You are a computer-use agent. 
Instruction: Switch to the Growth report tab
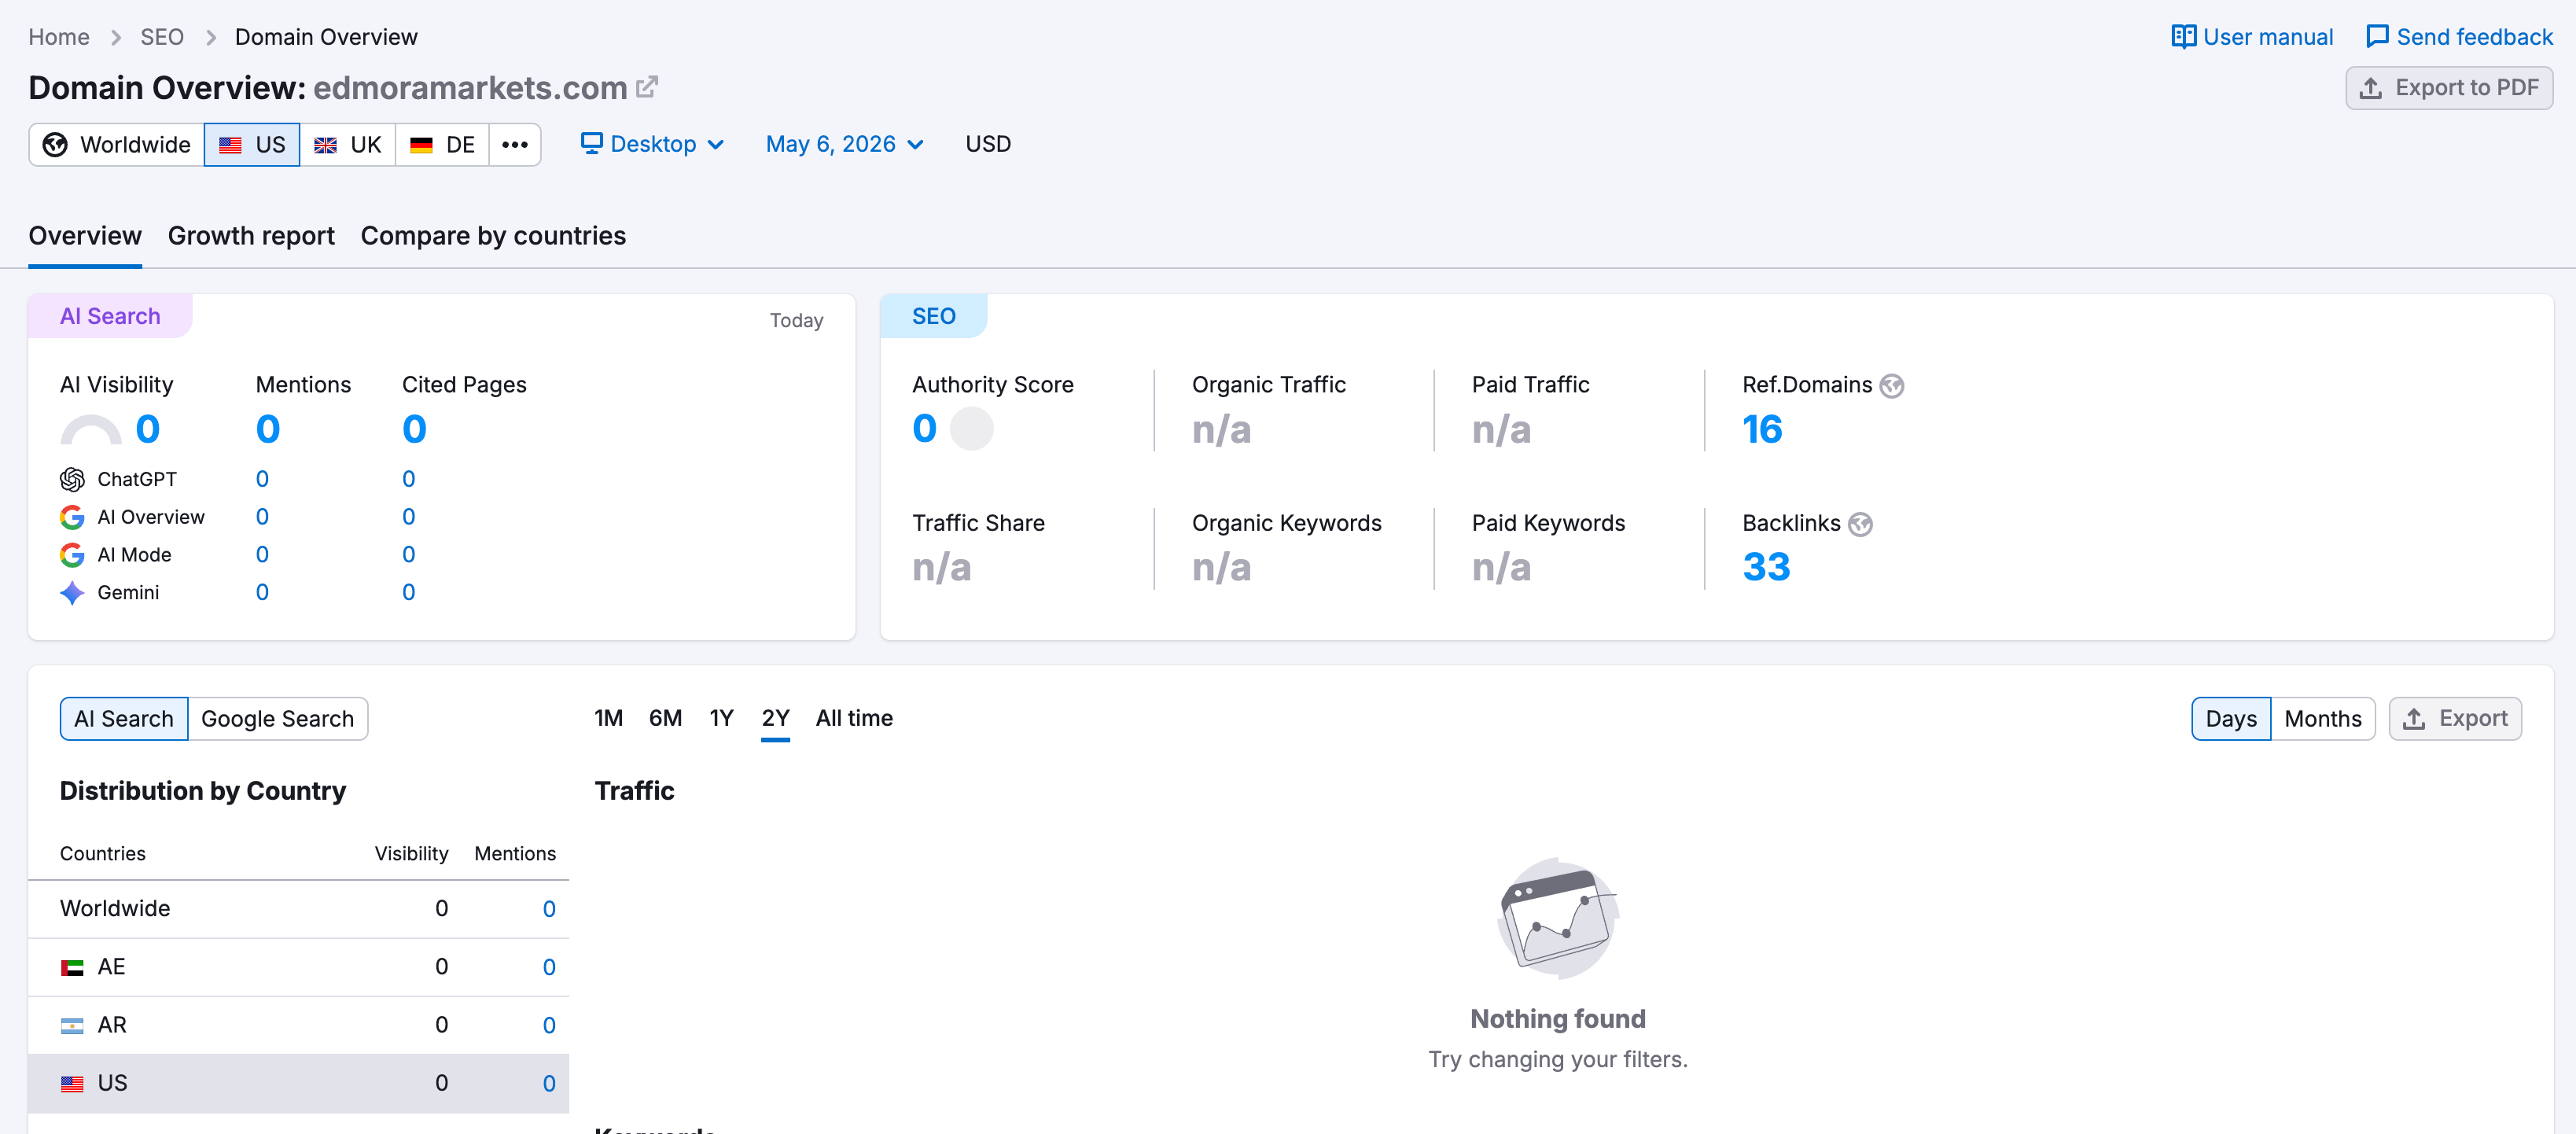point(251,236)
